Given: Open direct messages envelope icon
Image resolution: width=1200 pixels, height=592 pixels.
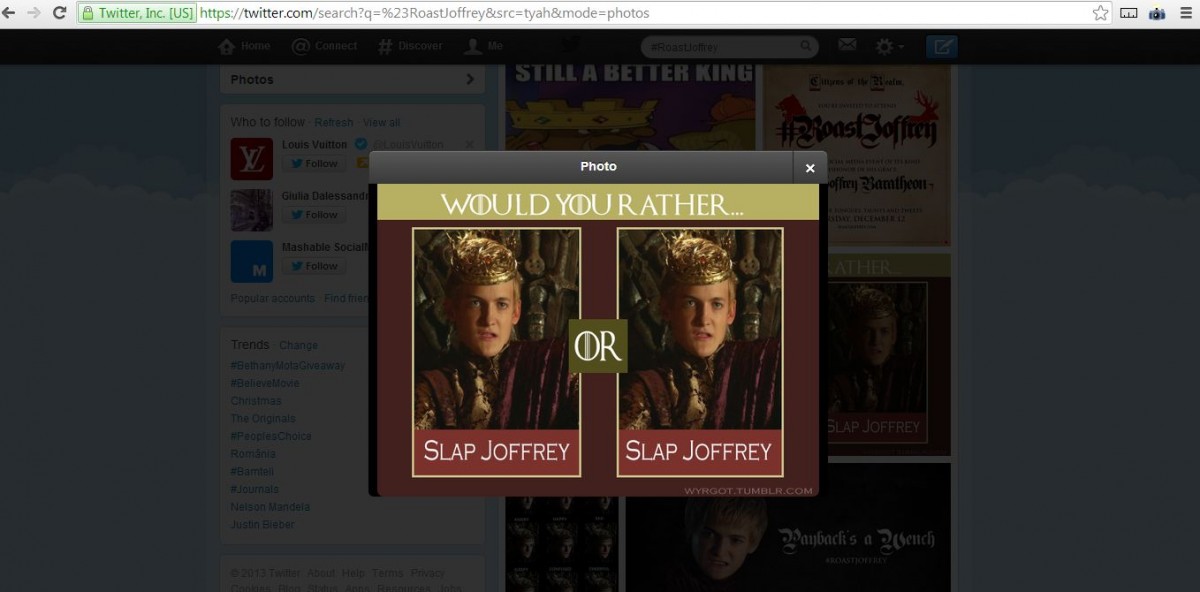Looking at the screenshot, I should [847, 45].
